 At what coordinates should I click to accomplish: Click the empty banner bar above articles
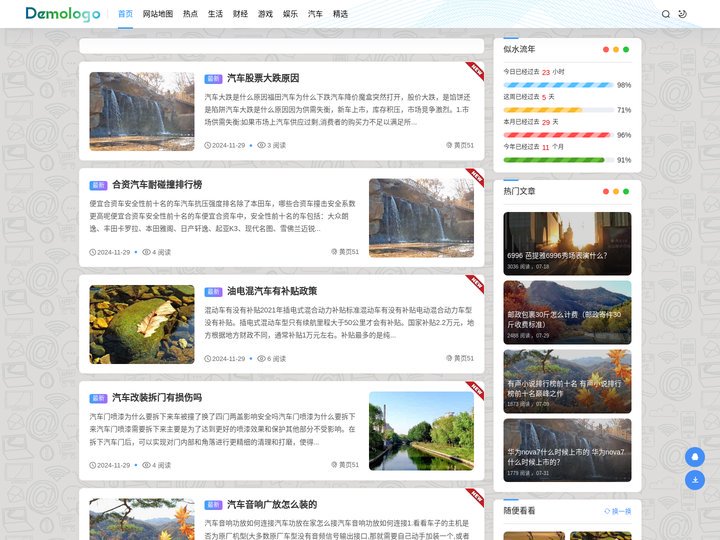click(x=281, y=46)
